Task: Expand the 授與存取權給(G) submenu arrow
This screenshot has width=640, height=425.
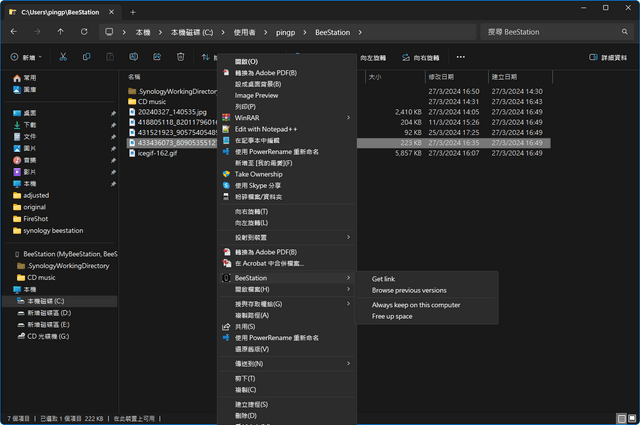Action: 349,304
